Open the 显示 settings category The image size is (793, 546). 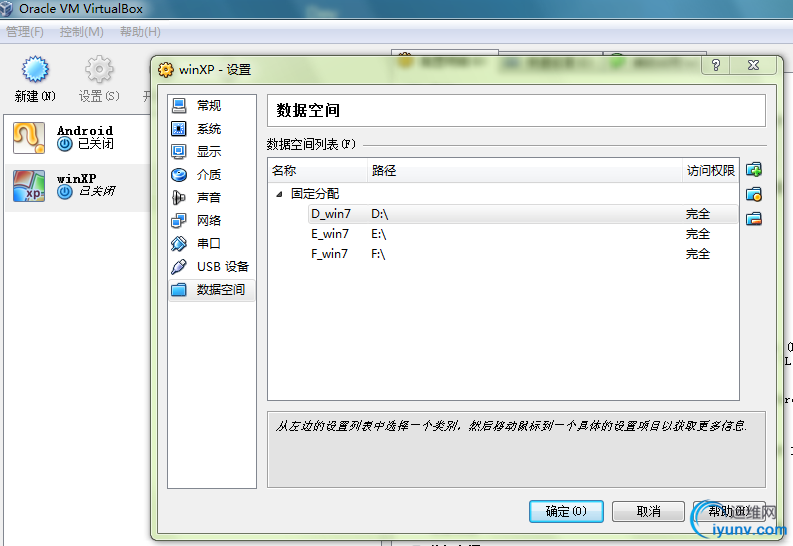[211, 151]
